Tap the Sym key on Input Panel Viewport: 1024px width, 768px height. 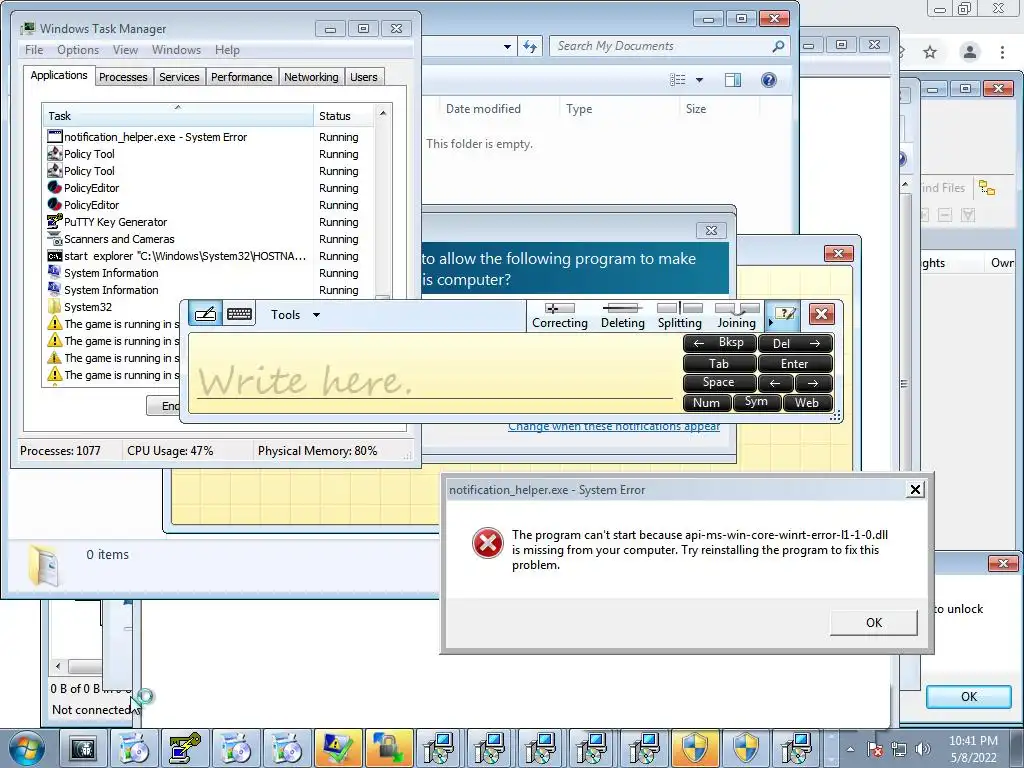point(756,402)
